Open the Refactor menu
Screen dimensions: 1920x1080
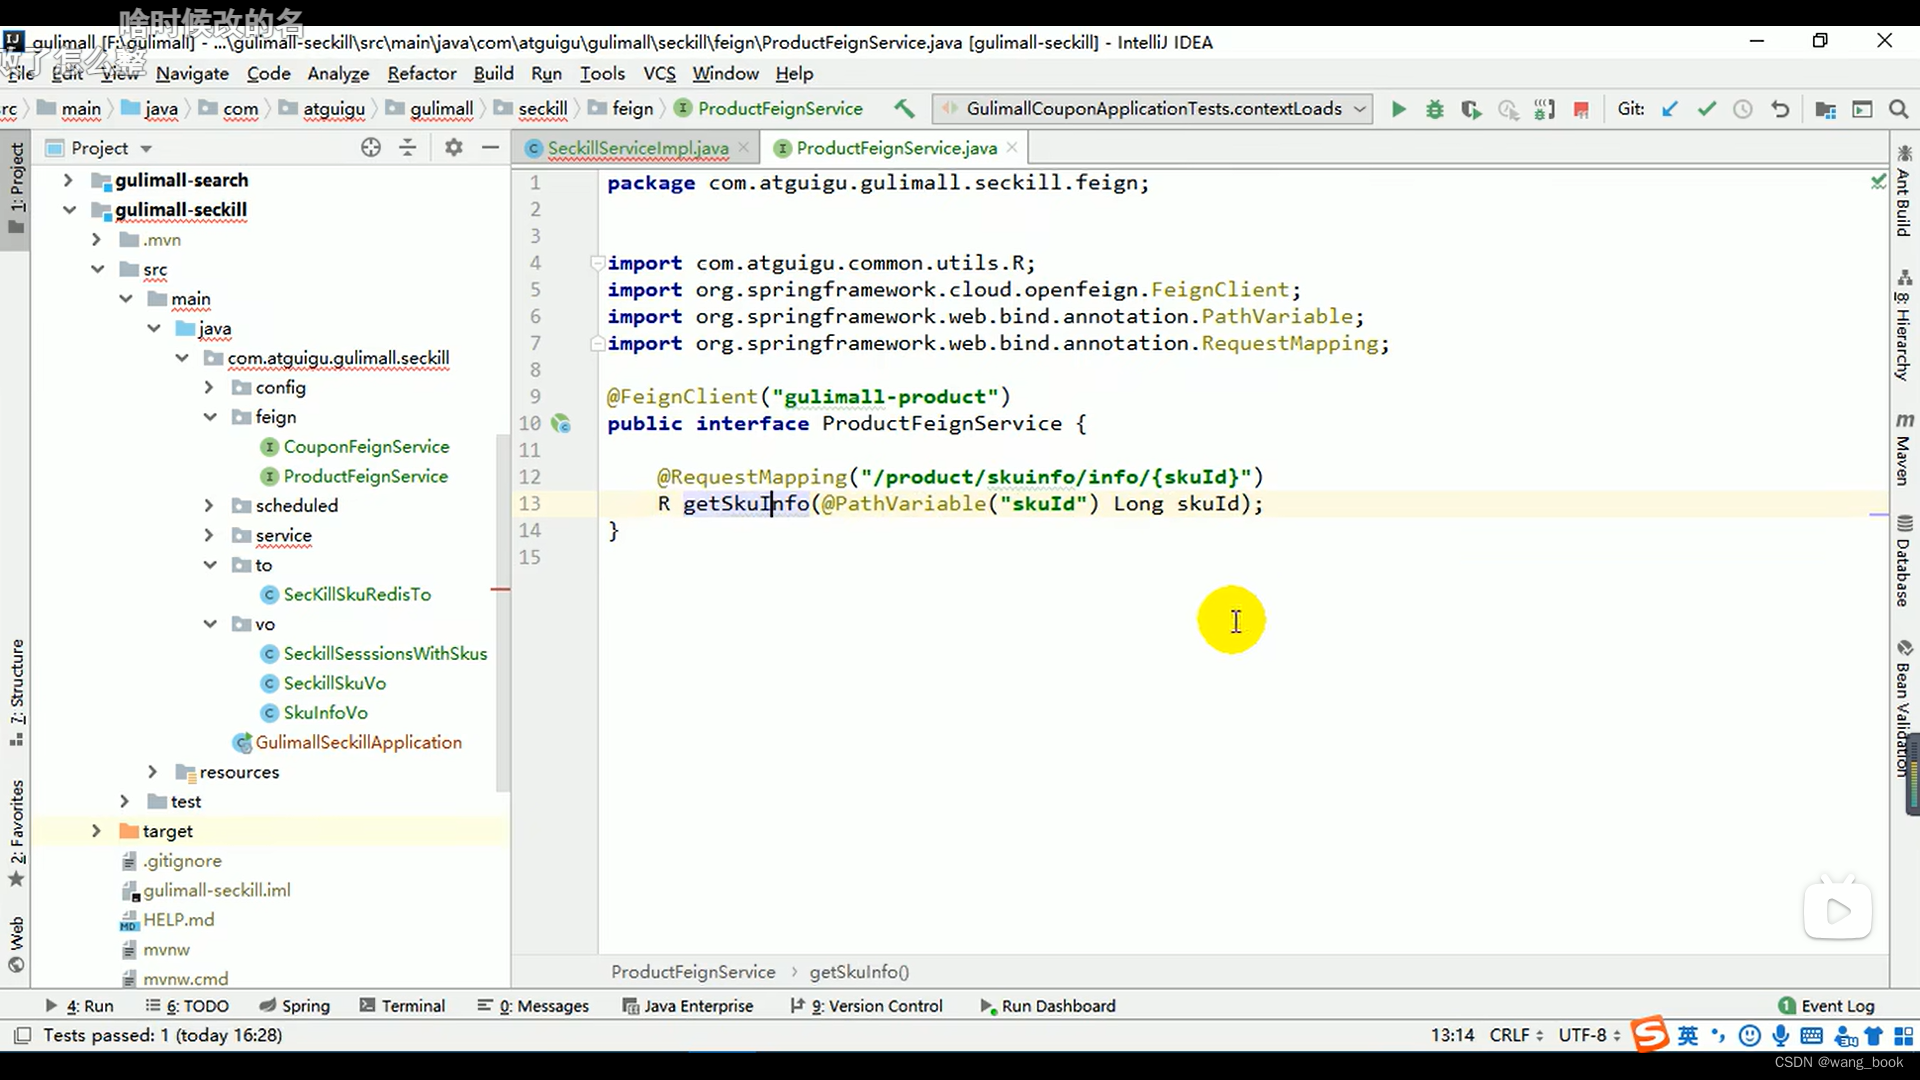[421, 73]
